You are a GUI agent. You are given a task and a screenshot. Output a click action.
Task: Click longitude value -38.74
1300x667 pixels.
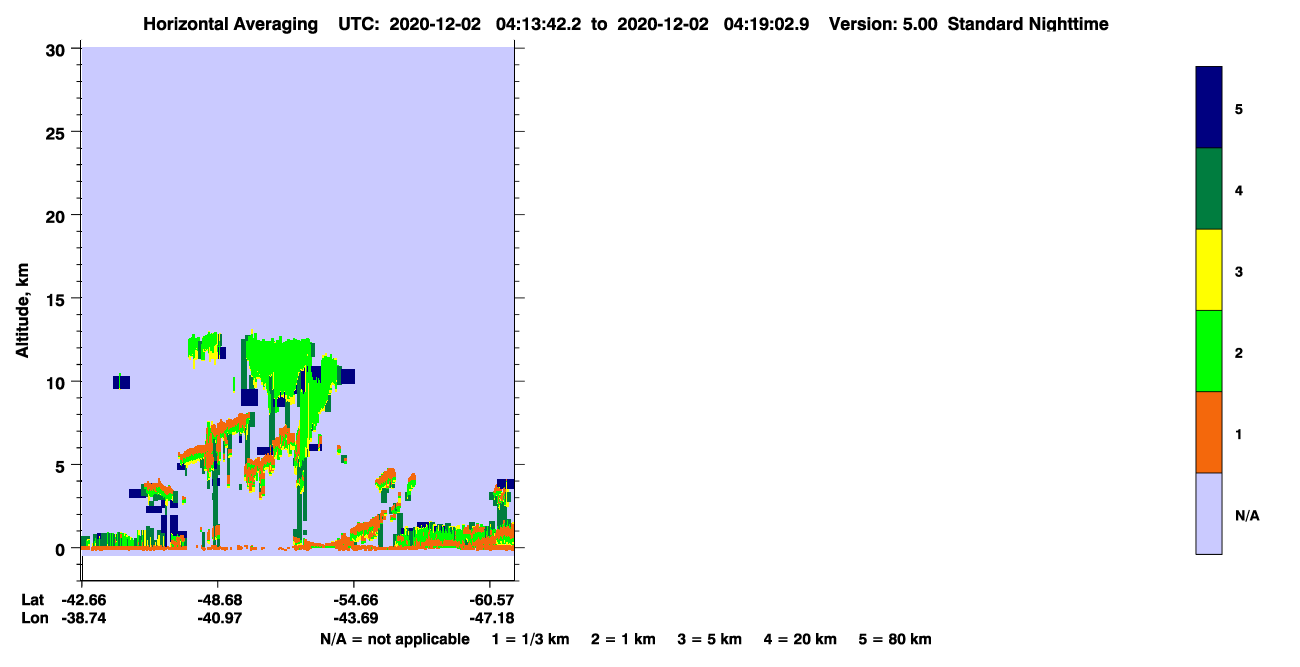[x=82, y=619]
